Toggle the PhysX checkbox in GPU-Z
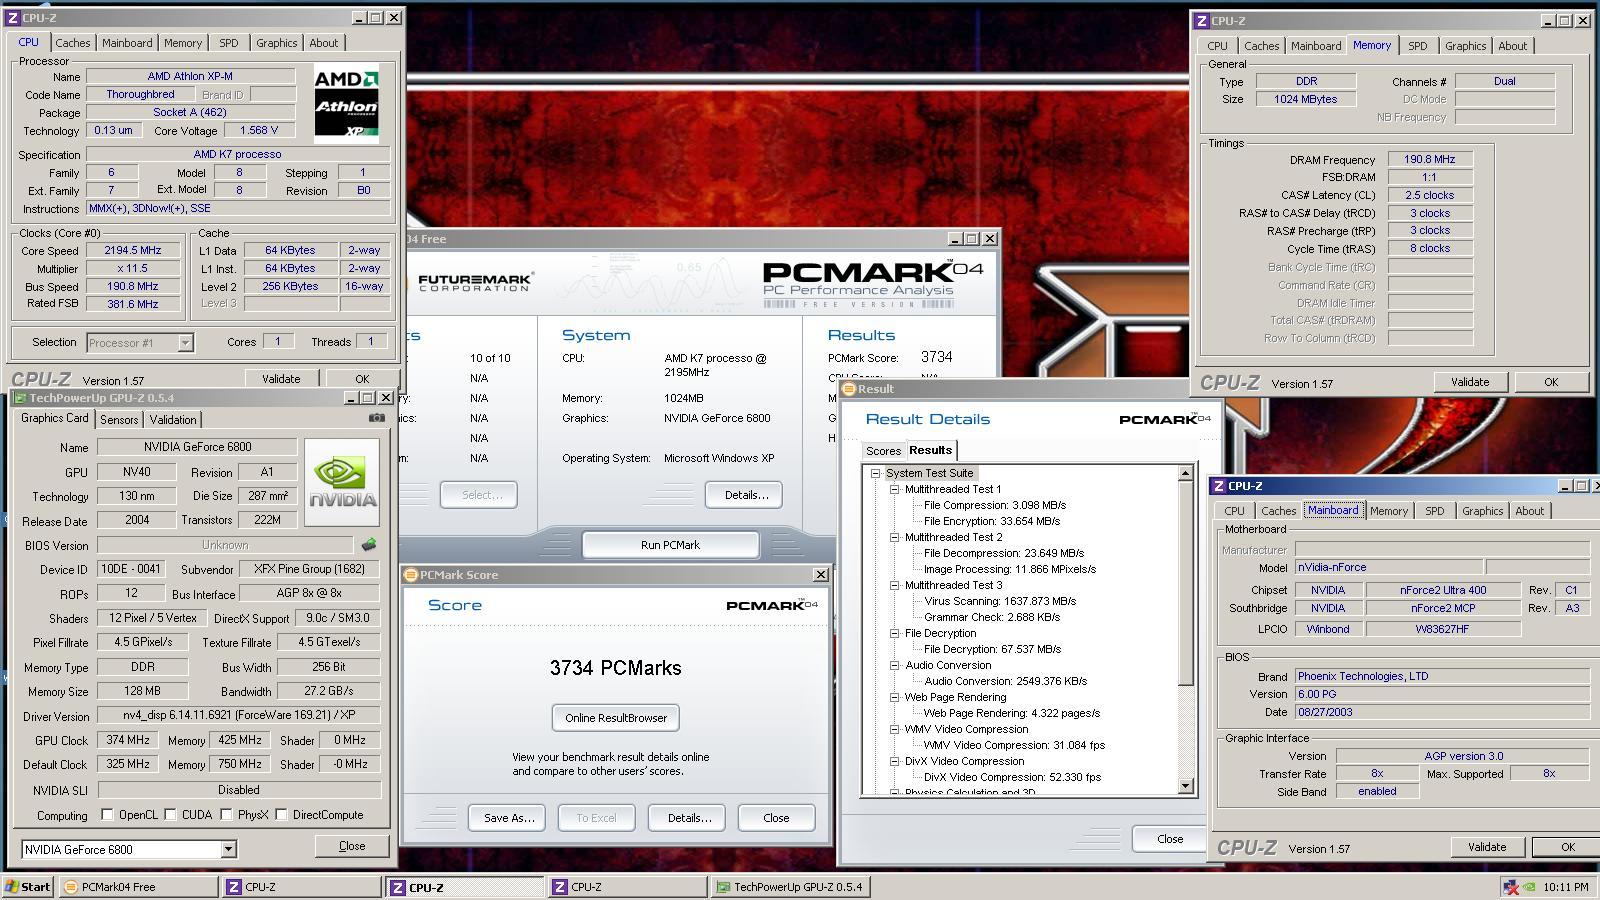The height and width of the screenshot is (900, 1600). click(x=227, y=815)
